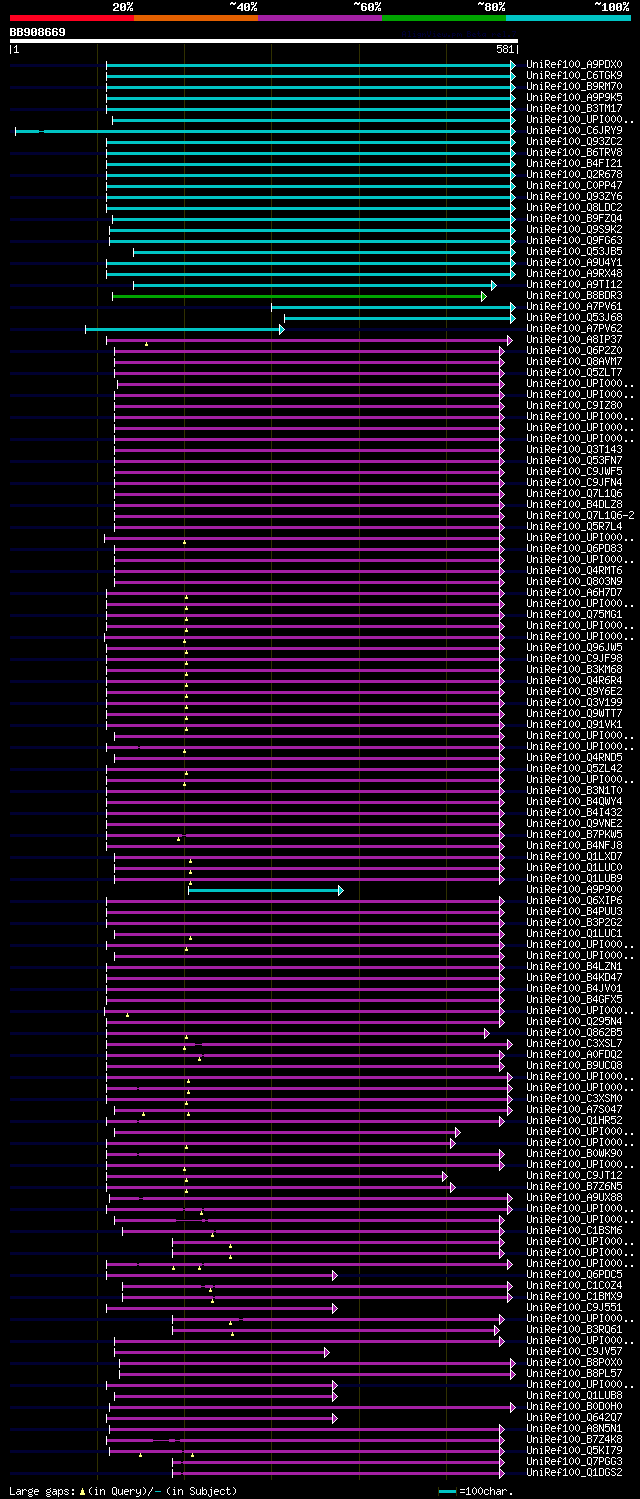The image size is (640, 1499).
Task: Select the hit label UniRef100_Q9Y6E2
Action: pos(574,692)
